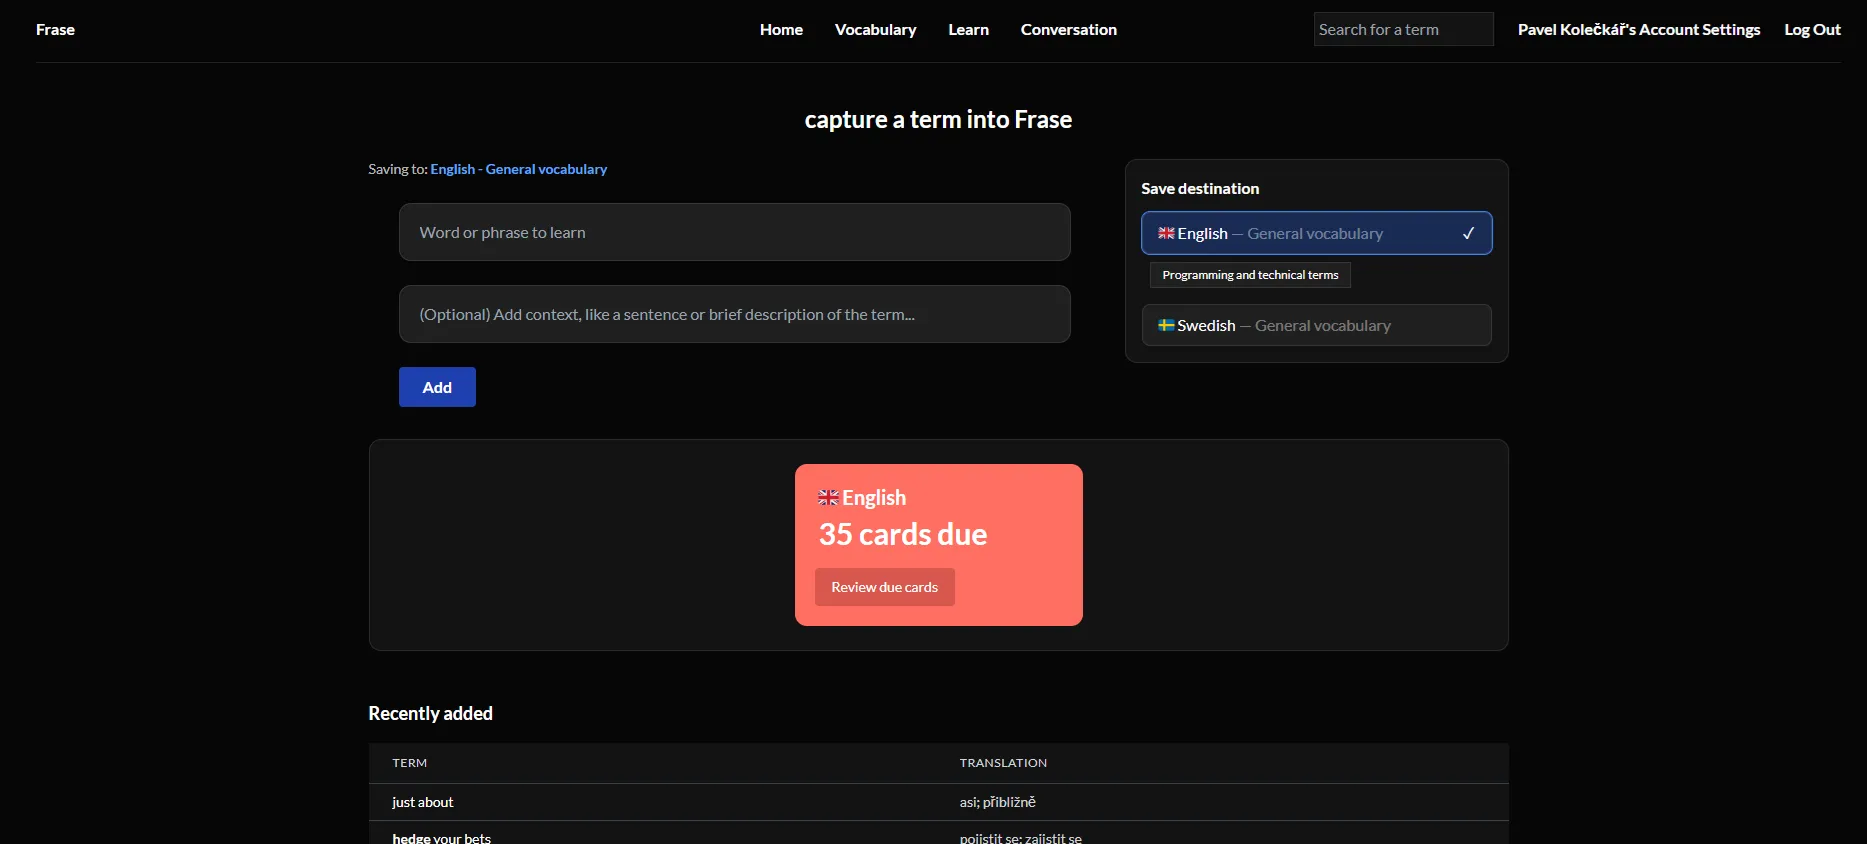Click the 35 cards due heading
The image size is (1867, 844).
point(903,534)
